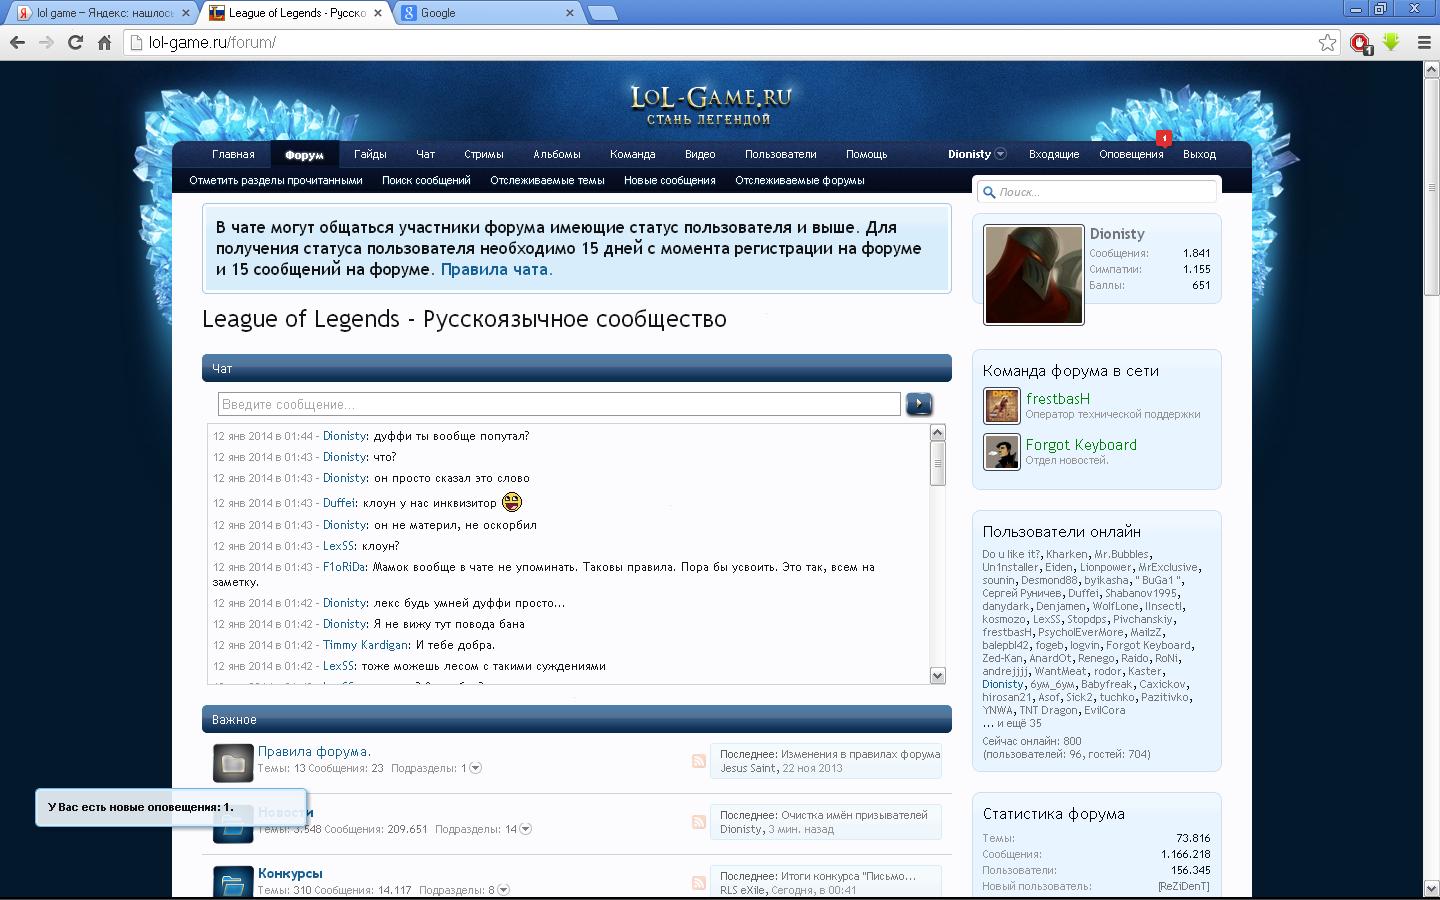This screenshot has height=900, width=1440.
Task: Open the Видео menu item
Action: [700, 154]
